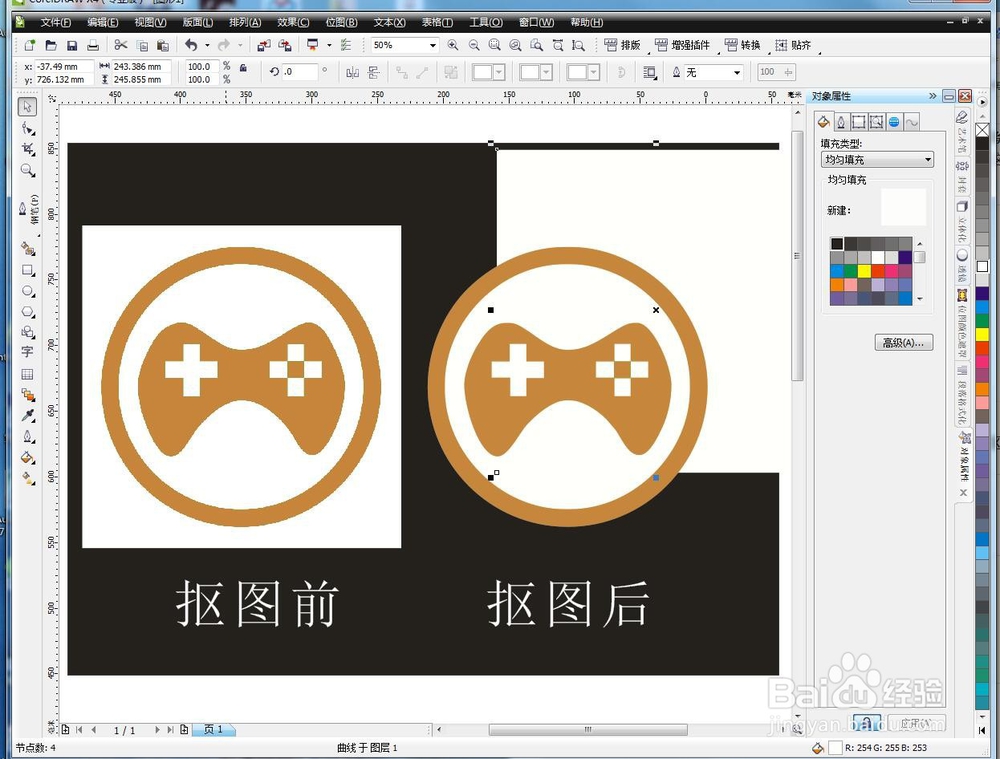Open the 排列(A) menu
The height and width of the screenshot is (759, 1000).
point(245,22)
